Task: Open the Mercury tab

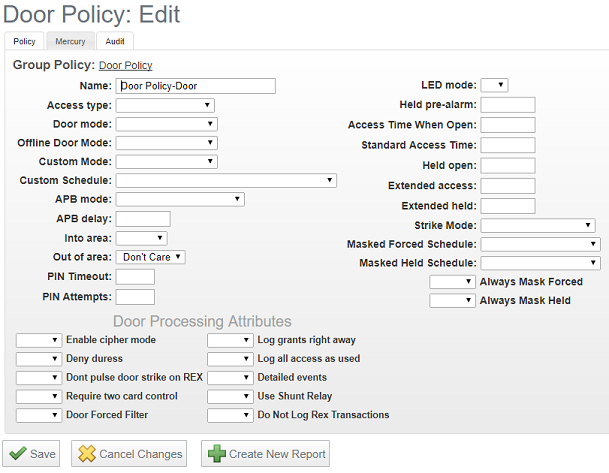Action: [x=70, y=41]
